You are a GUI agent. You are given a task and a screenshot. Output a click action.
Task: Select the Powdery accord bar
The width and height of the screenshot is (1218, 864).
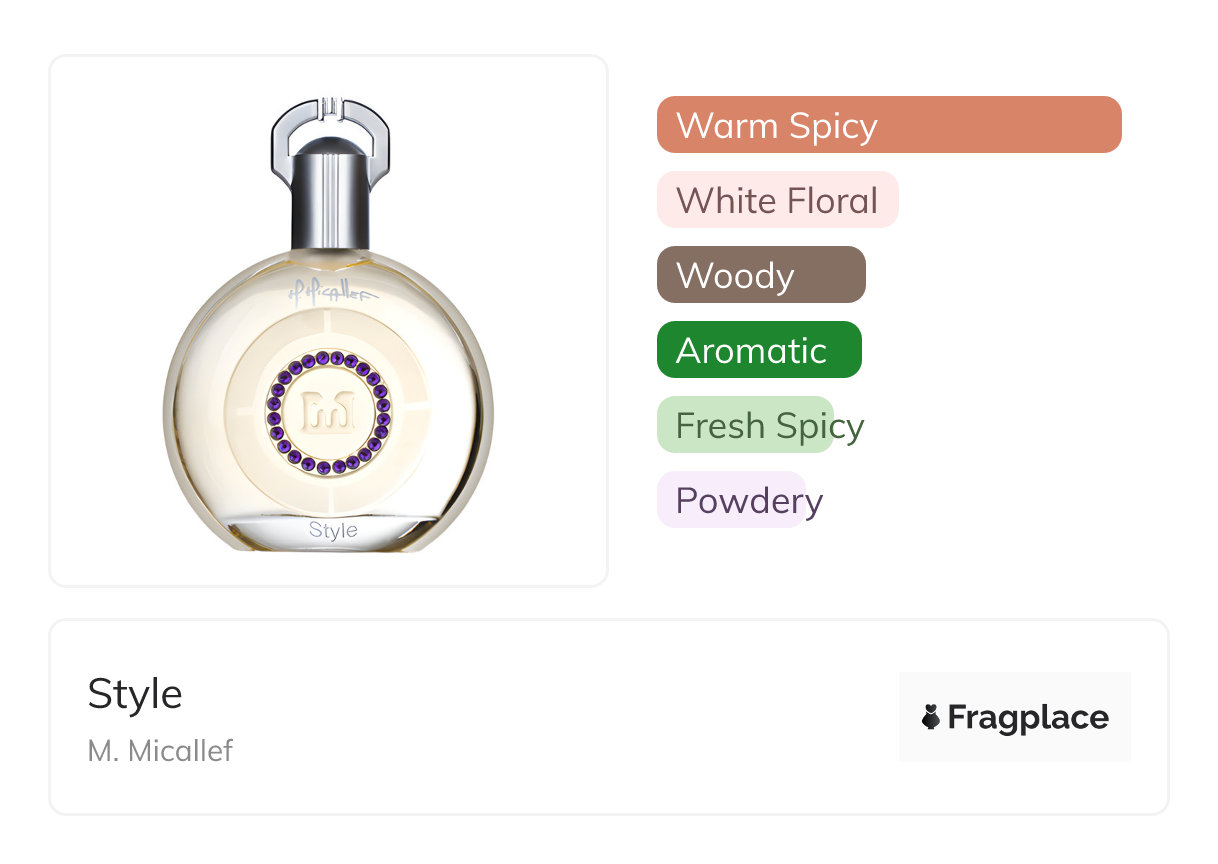coord(731,500)
